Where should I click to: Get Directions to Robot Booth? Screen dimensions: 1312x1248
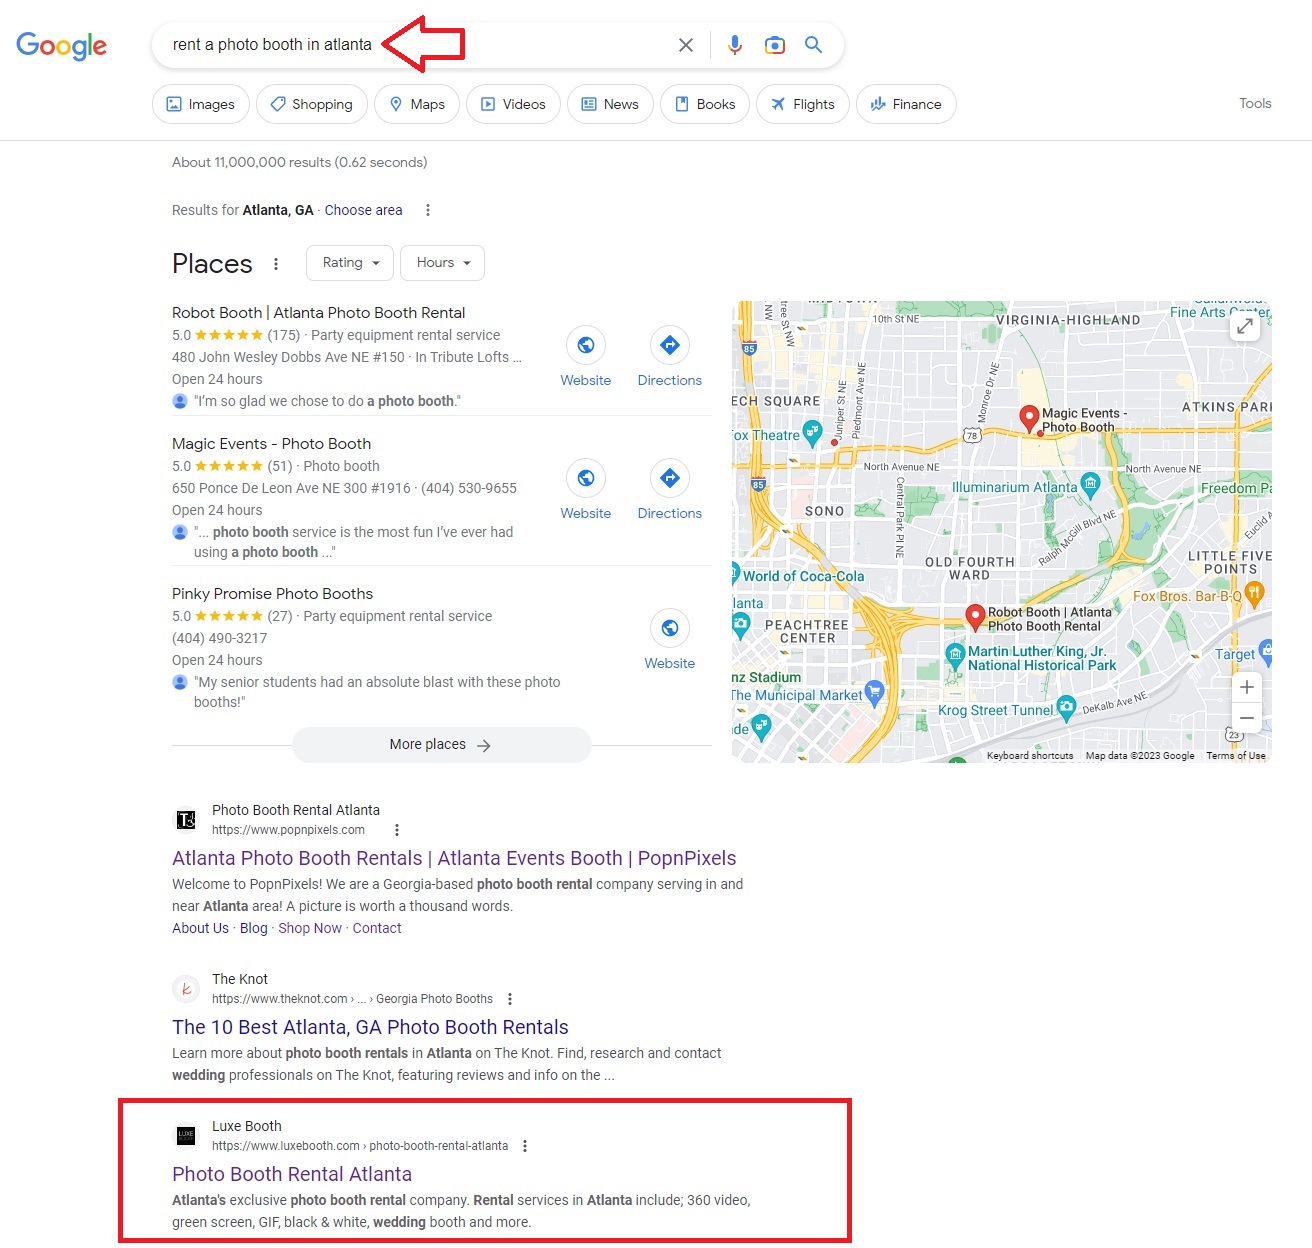[x=670, y=345]
